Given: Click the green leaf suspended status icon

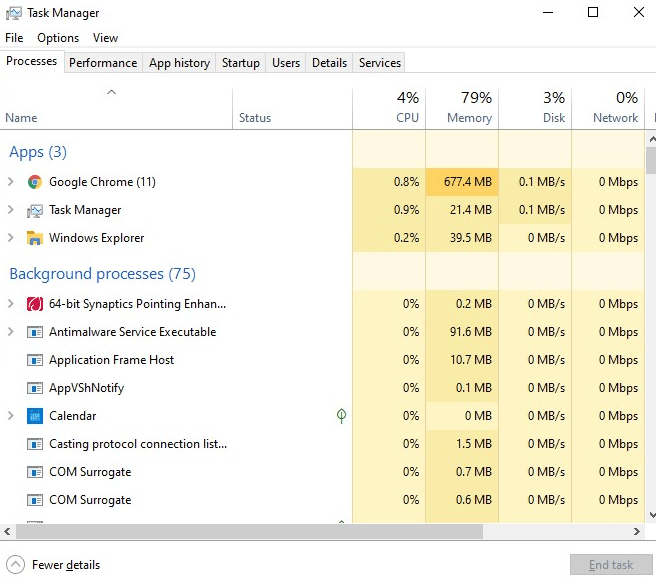Looking at the screenshot, I should pyautogui.click(x=341, y=416).
